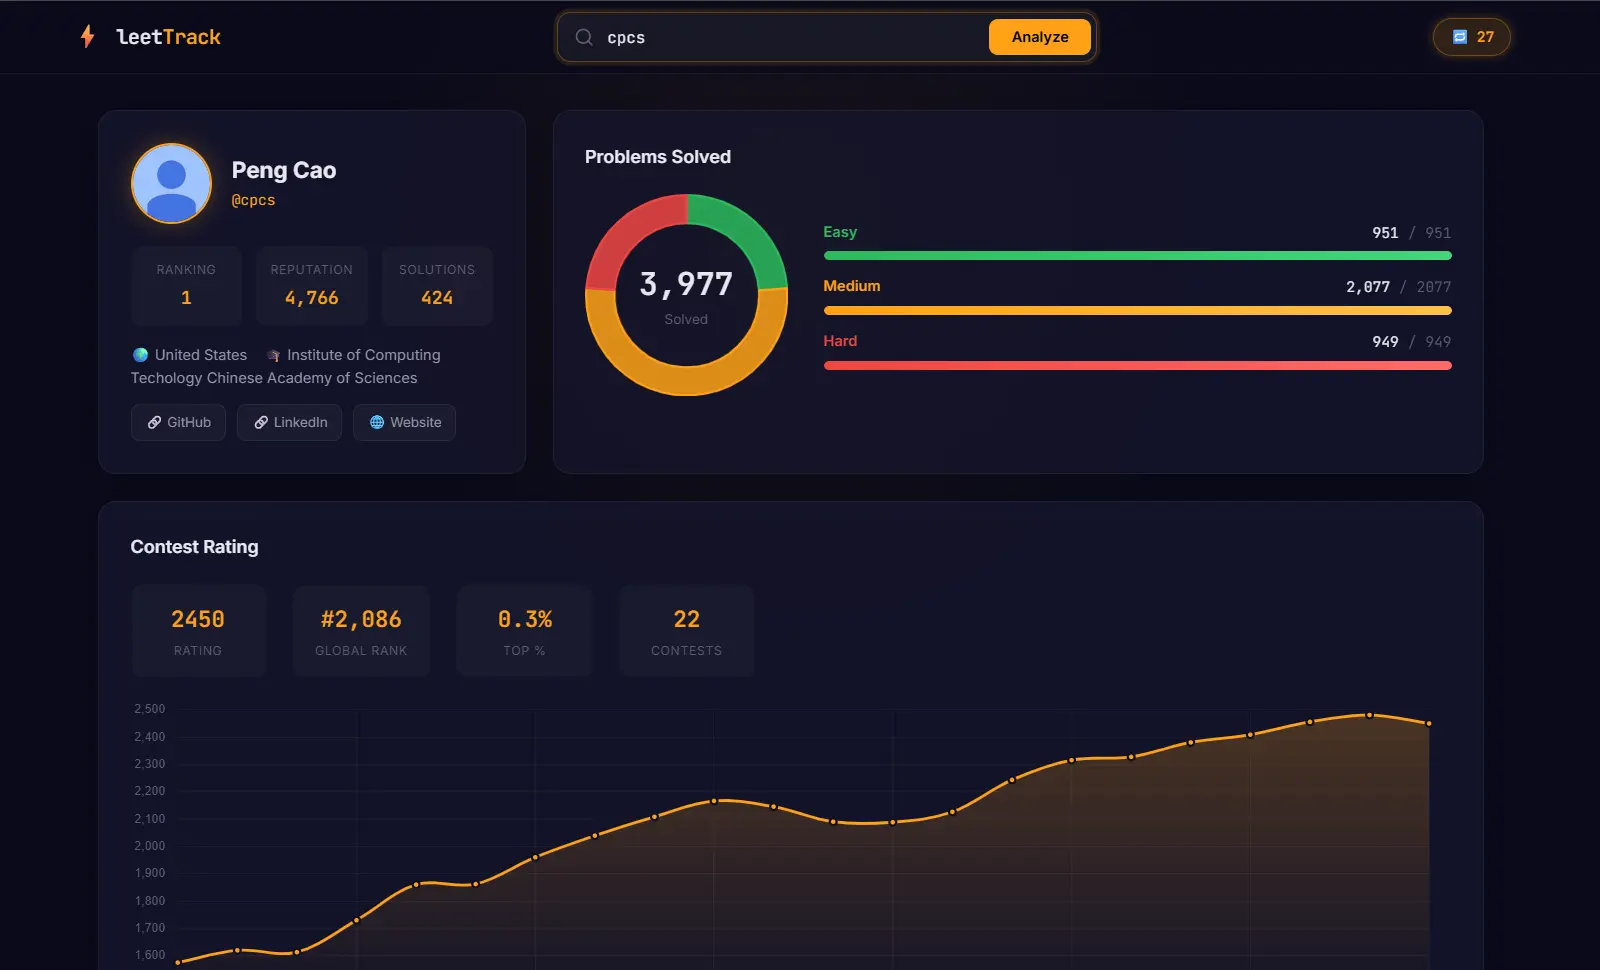
Task: Click the Medium orange progress bar
Action: pos(1137,311)
